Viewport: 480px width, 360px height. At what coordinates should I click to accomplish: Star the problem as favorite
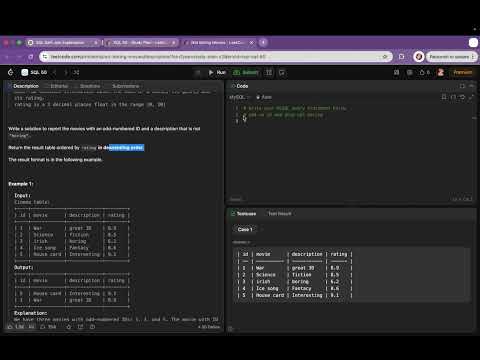(69, 327)
